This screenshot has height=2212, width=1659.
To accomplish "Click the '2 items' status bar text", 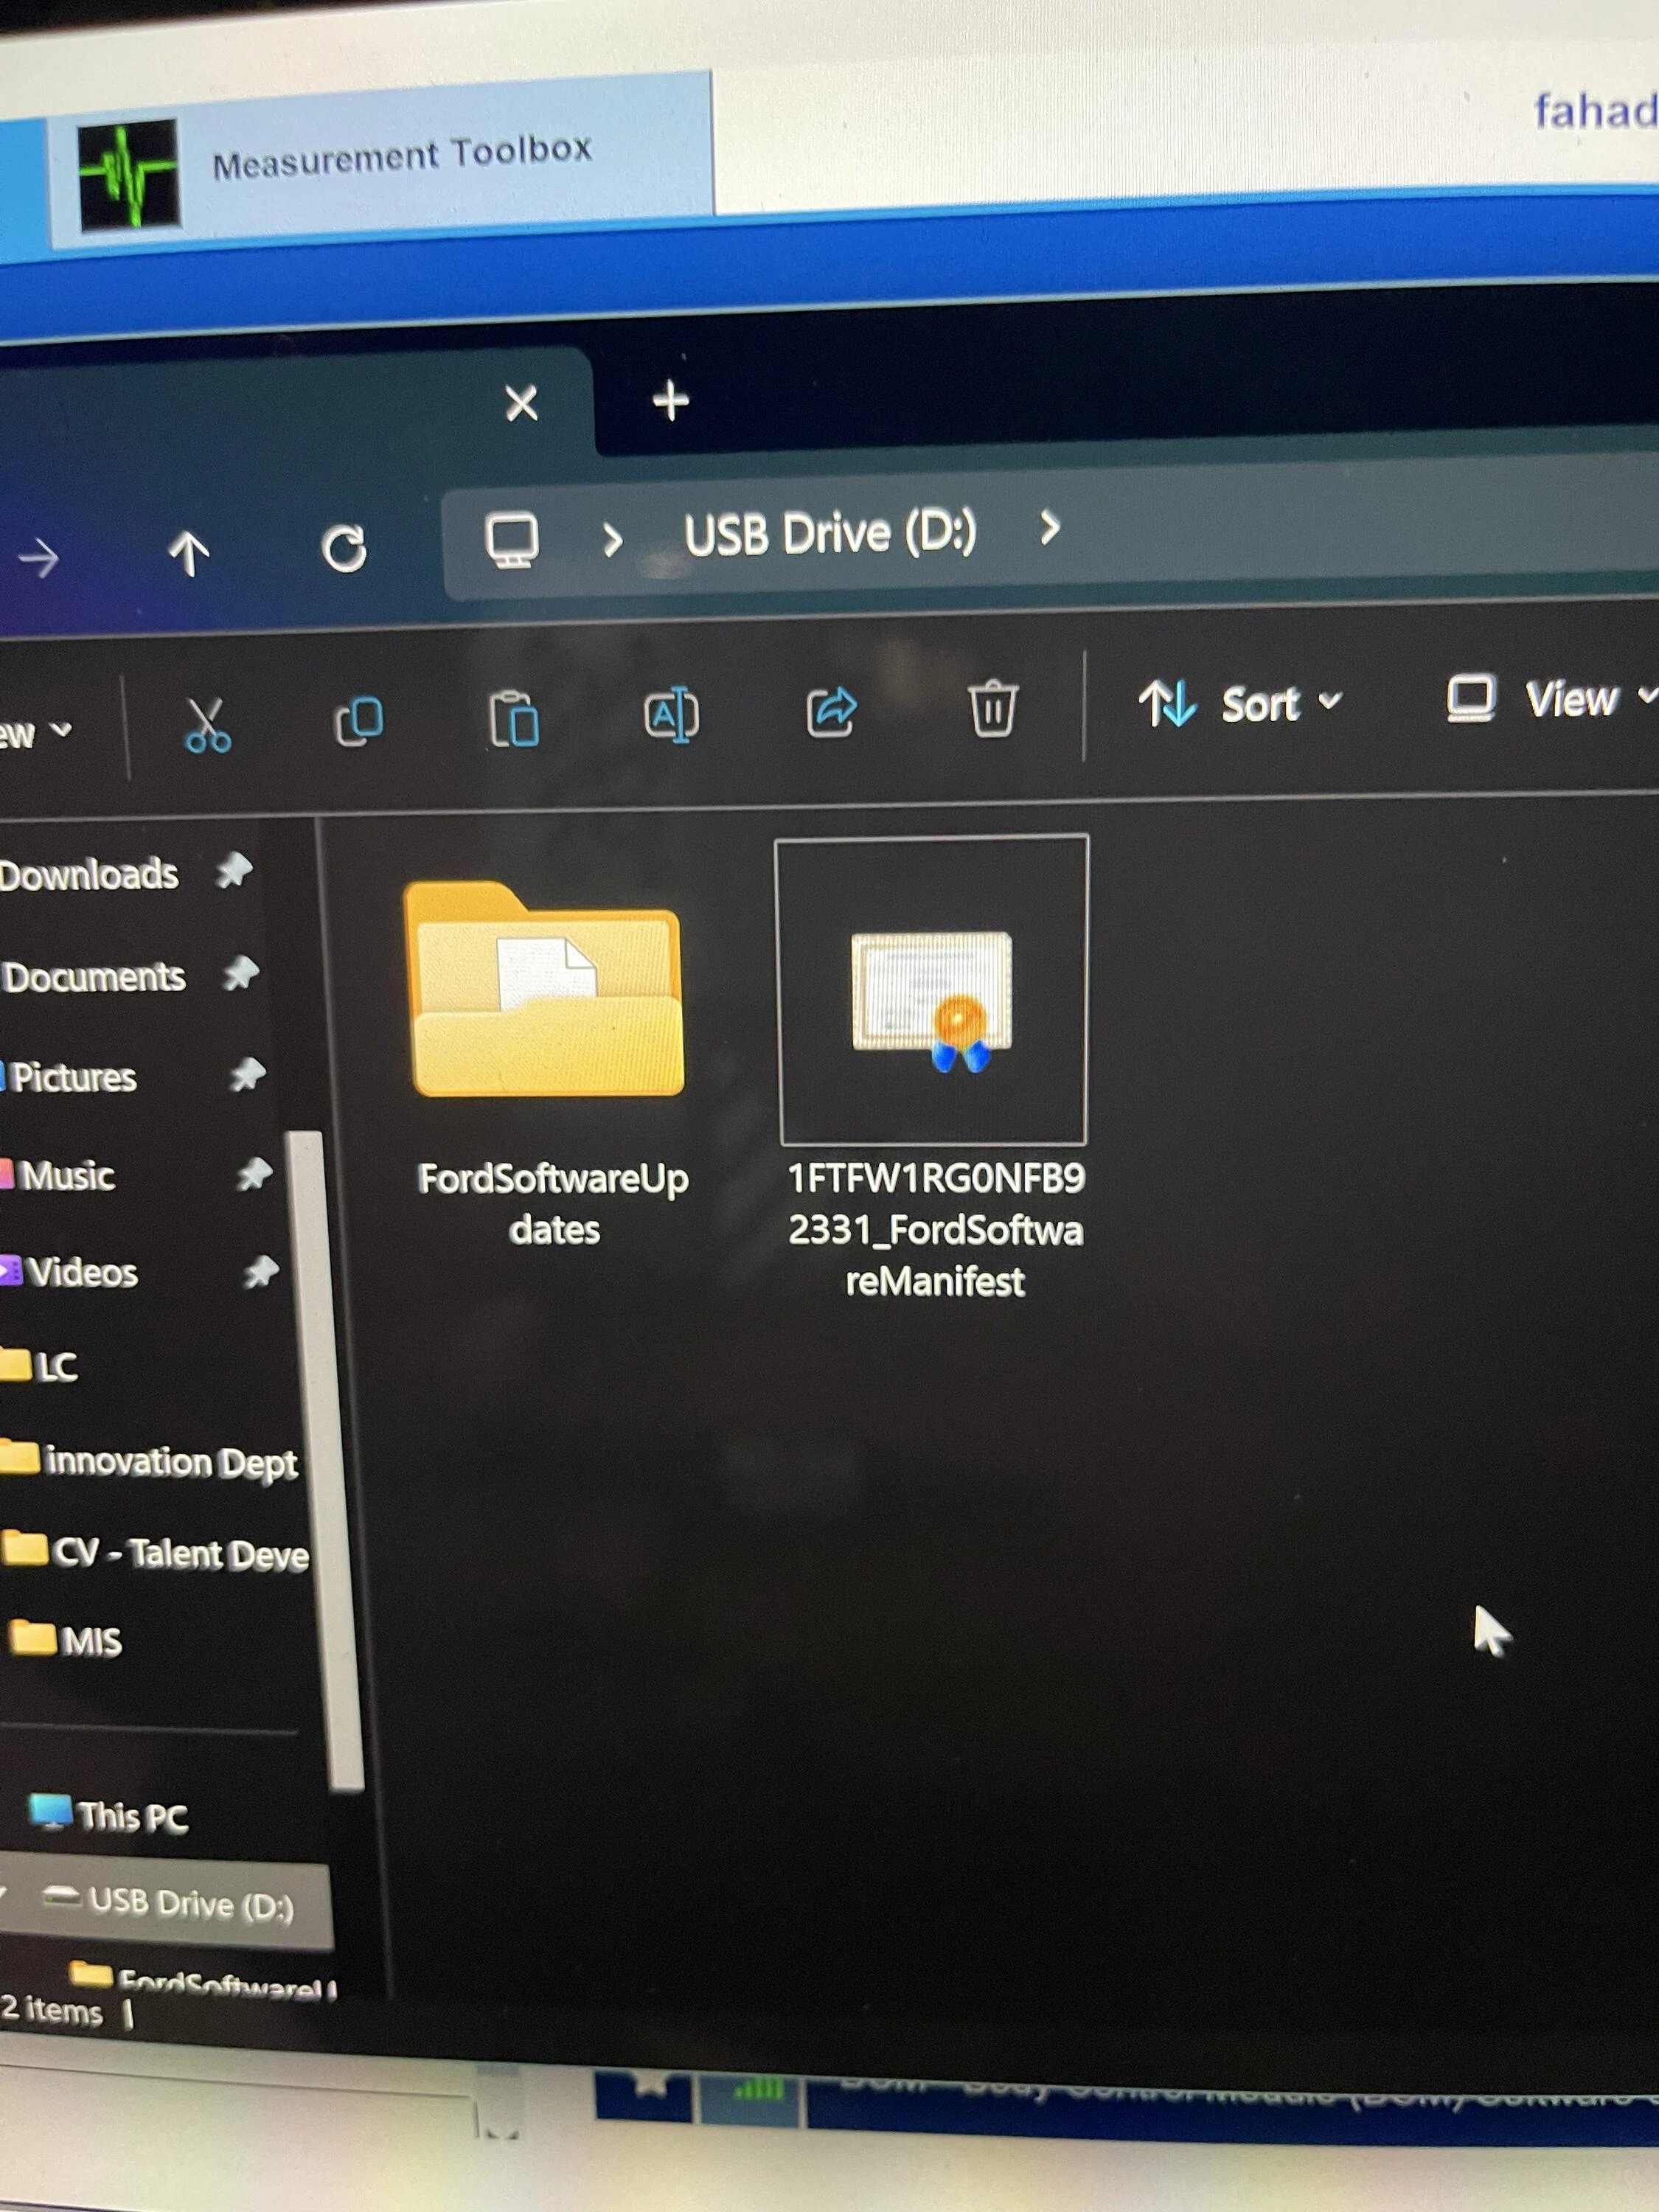I will click(52, 2010).
